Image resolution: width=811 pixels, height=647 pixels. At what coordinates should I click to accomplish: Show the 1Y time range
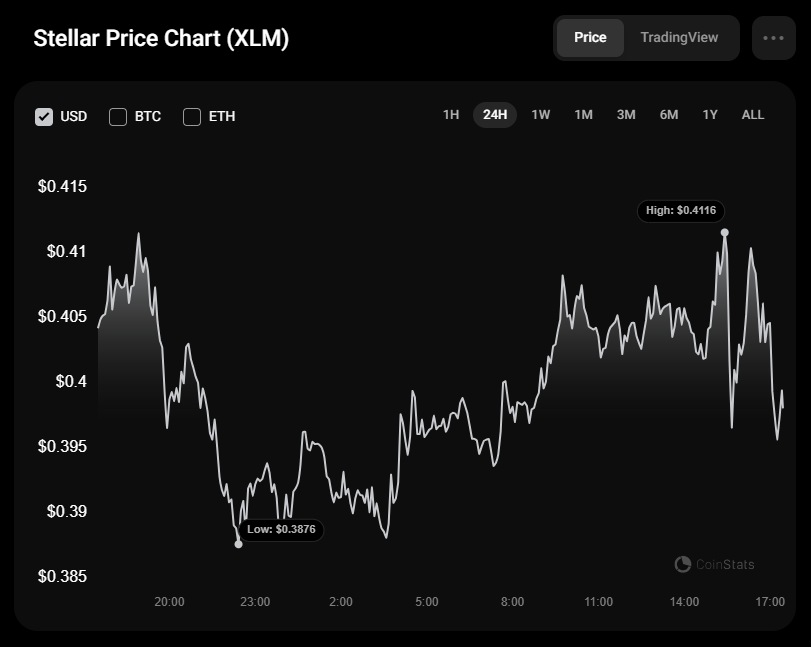click(710, 115)
